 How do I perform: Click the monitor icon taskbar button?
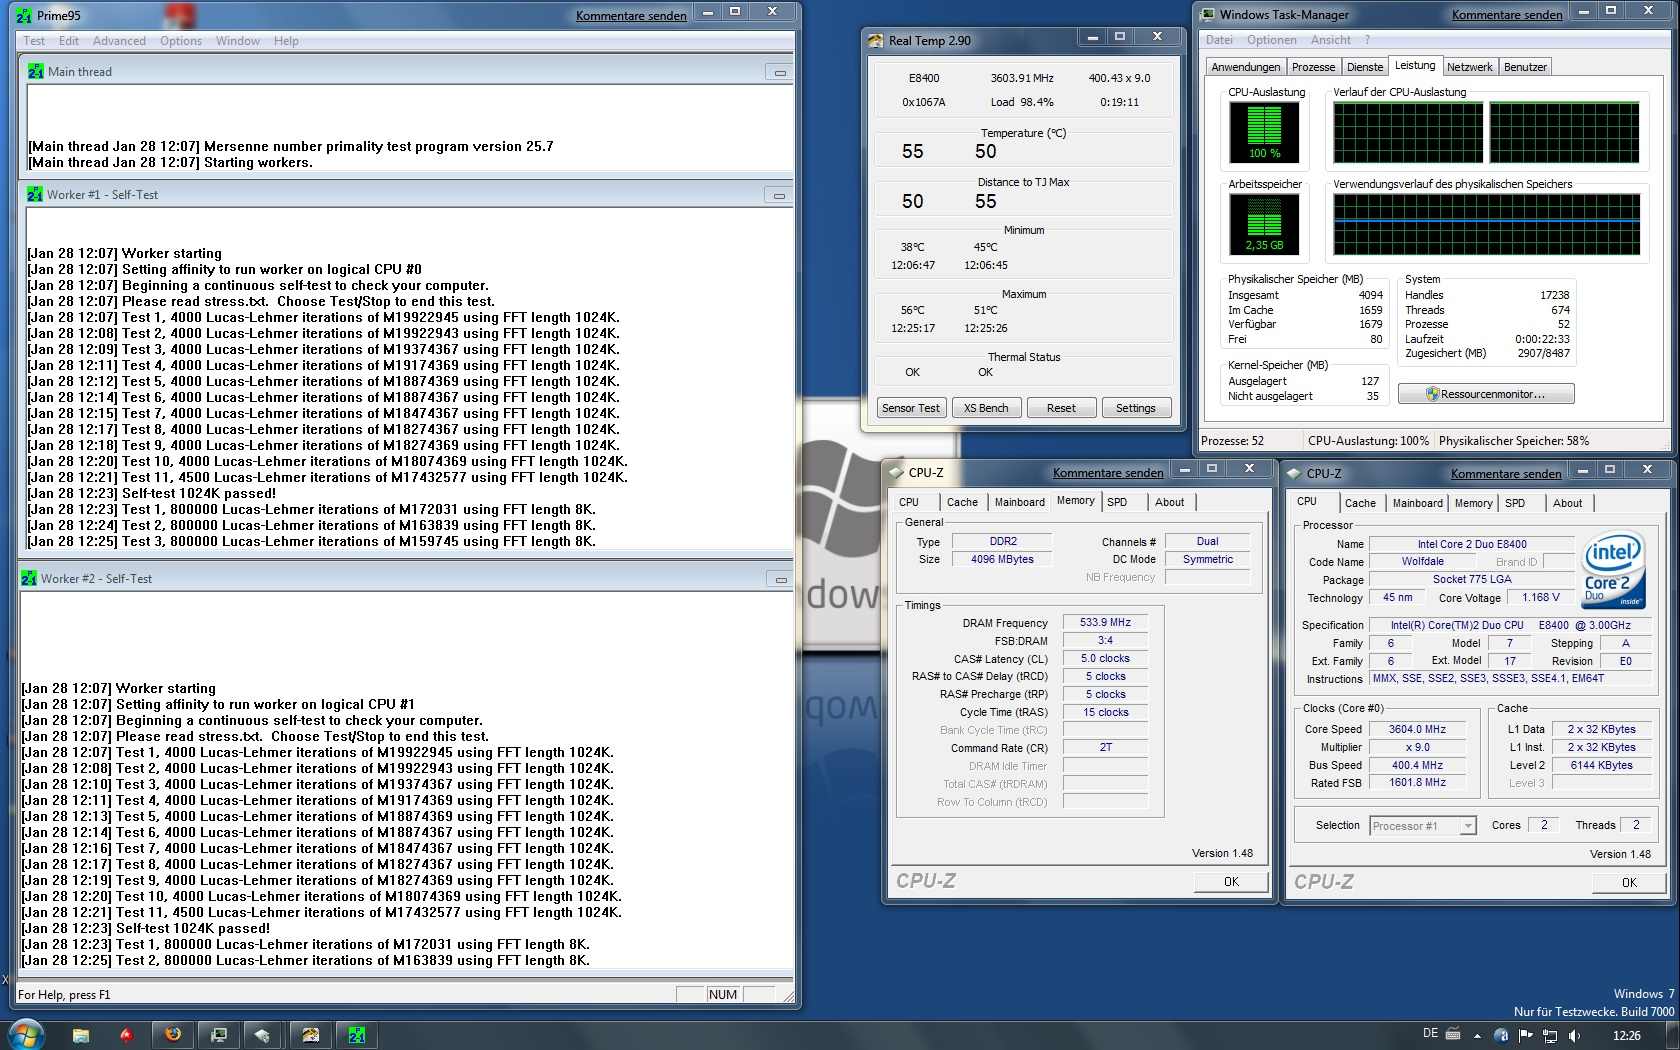point(218,1035)
